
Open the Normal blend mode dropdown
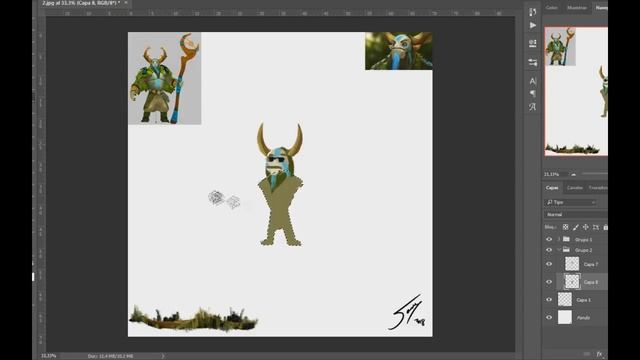pyautogui.click(x=576, y=214)
